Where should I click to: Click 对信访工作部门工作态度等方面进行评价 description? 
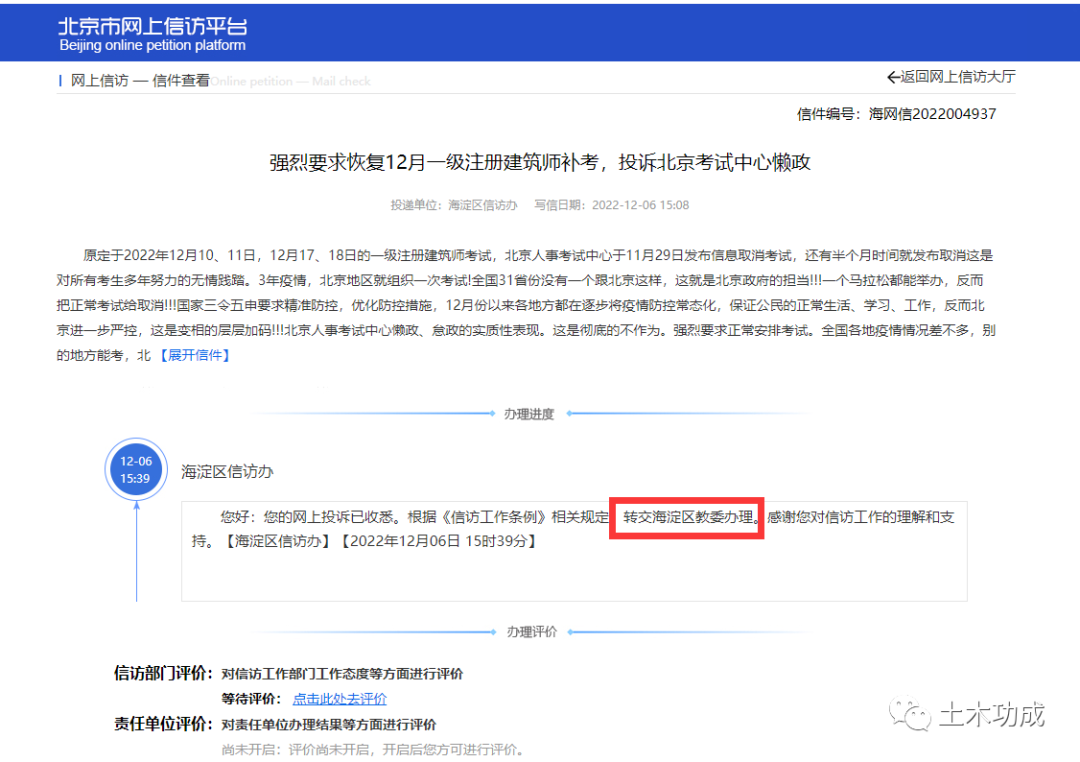coord(342,674)
